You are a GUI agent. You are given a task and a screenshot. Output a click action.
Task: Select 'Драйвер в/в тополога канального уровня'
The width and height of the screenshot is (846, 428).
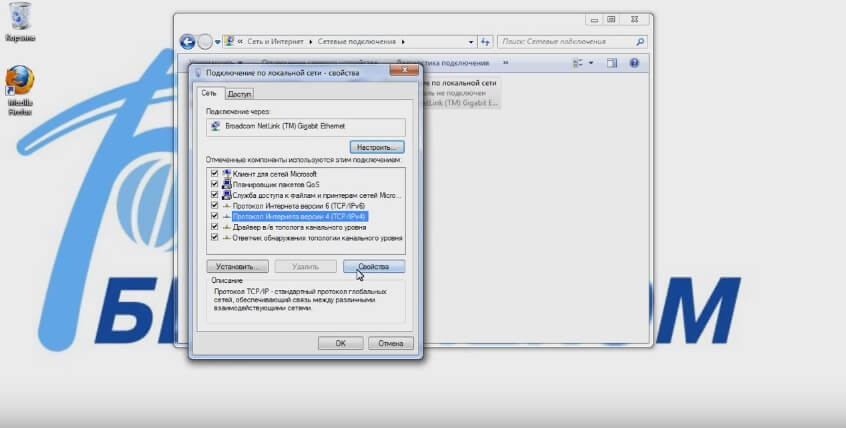pyautogui.click(x=299, y=227)
